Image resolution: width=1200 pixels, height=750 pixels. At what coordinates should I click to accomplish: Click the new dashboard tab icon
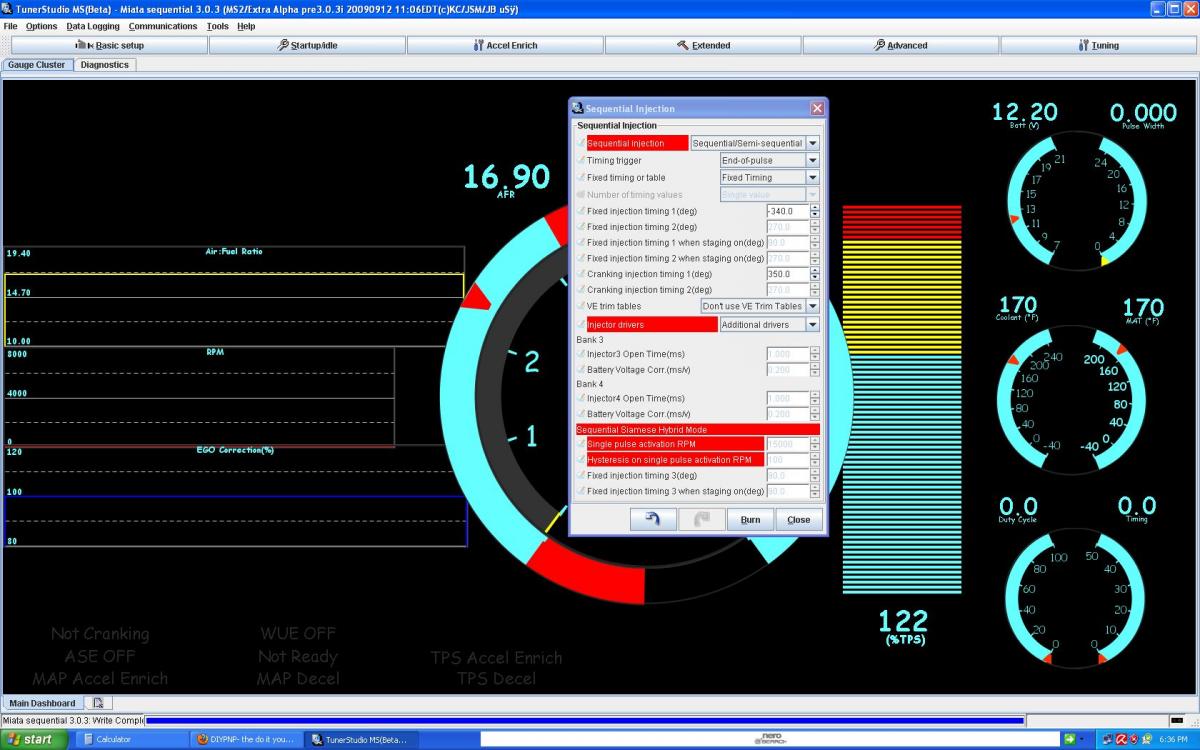click(x=98, y=703)
